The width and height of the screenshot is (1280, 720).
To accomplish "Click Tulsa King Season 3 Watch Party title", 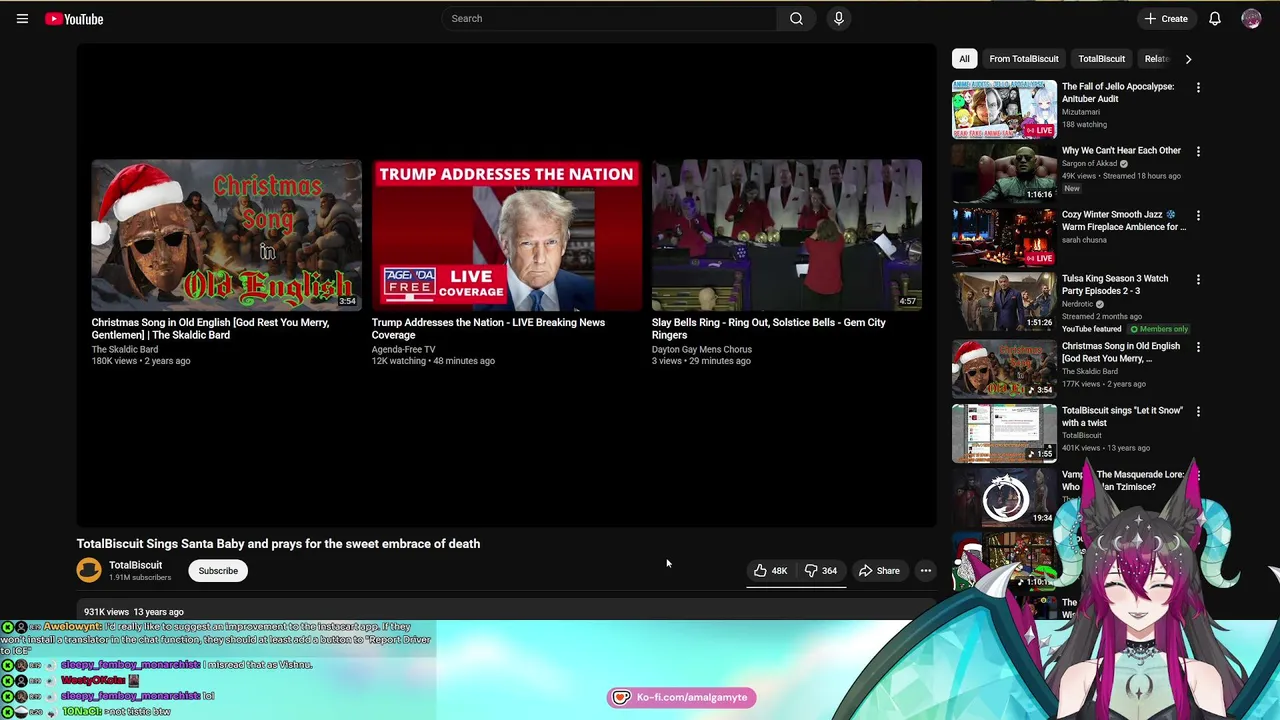I will tap(1115, 285).
